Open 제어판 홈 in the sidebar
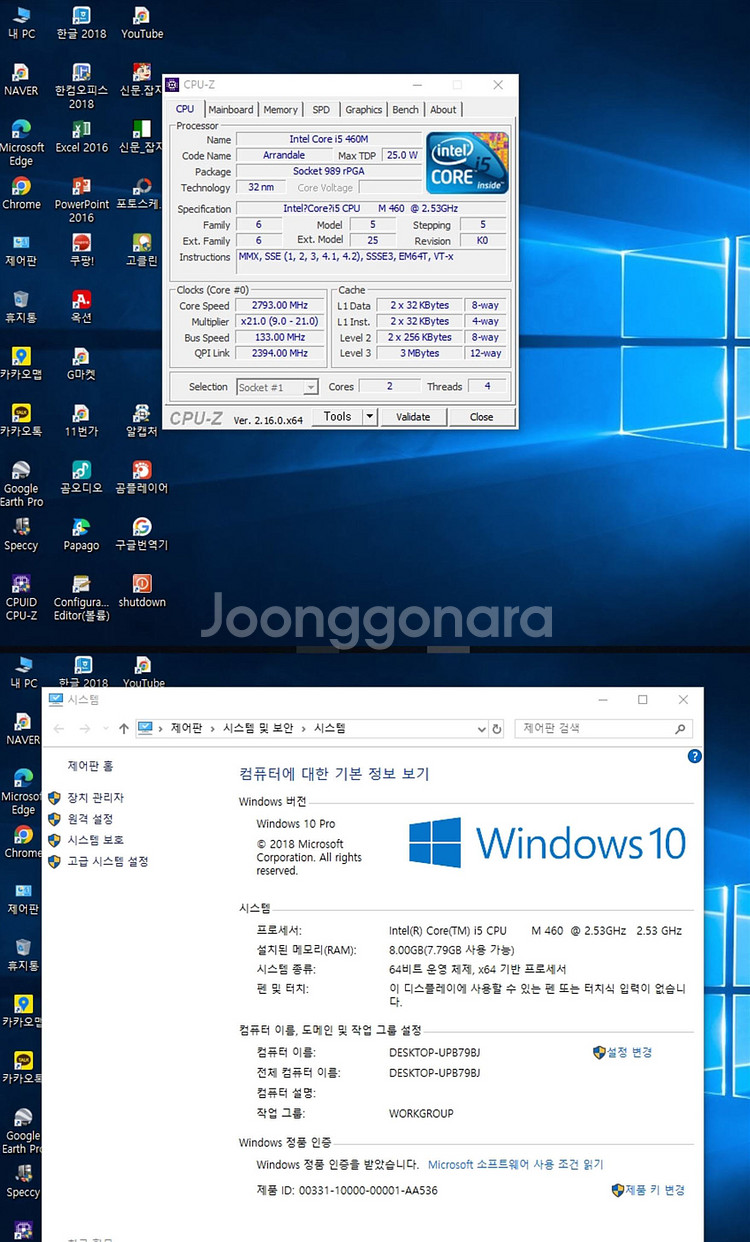 click(x=90, y=766)
